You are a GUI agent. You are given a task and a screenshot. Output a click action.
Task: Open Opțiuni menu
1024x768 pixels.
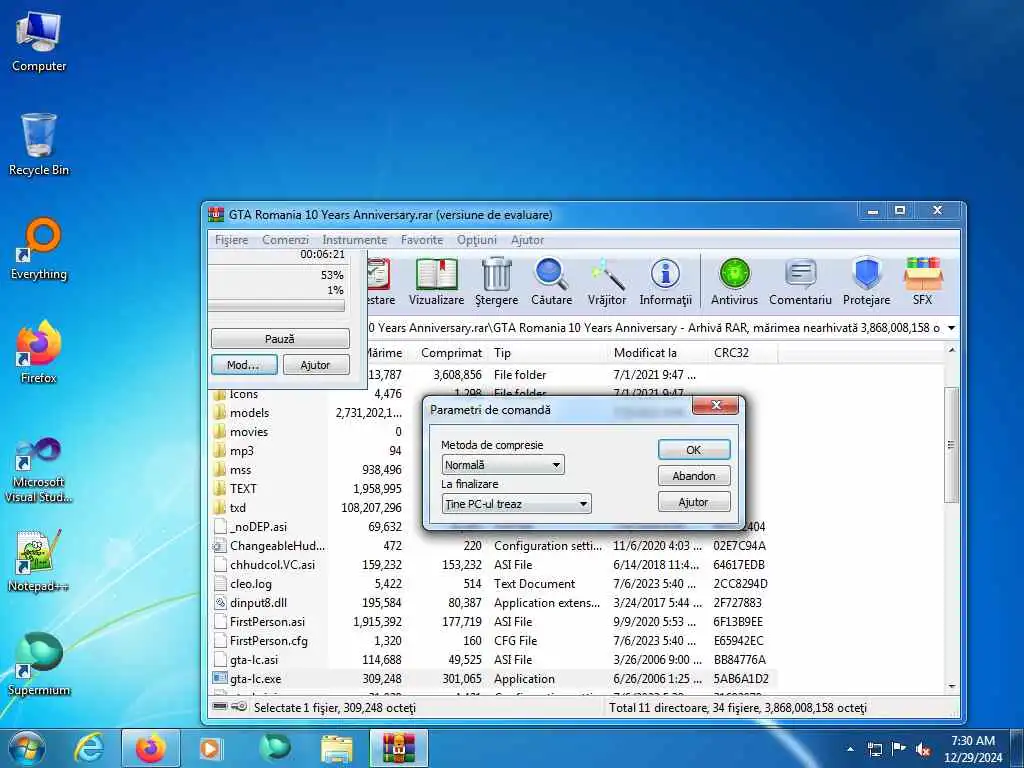pos(477,240)
